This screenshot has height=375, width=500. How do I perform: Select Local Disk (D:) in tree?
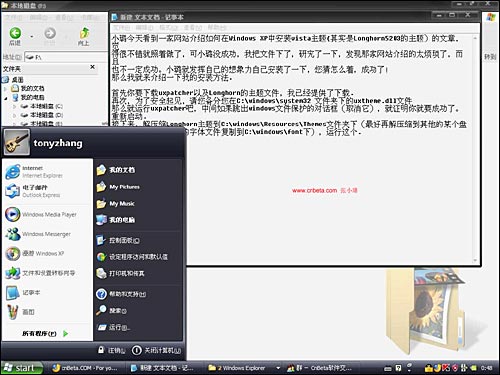pyautogui.click(x=42, y=115)
